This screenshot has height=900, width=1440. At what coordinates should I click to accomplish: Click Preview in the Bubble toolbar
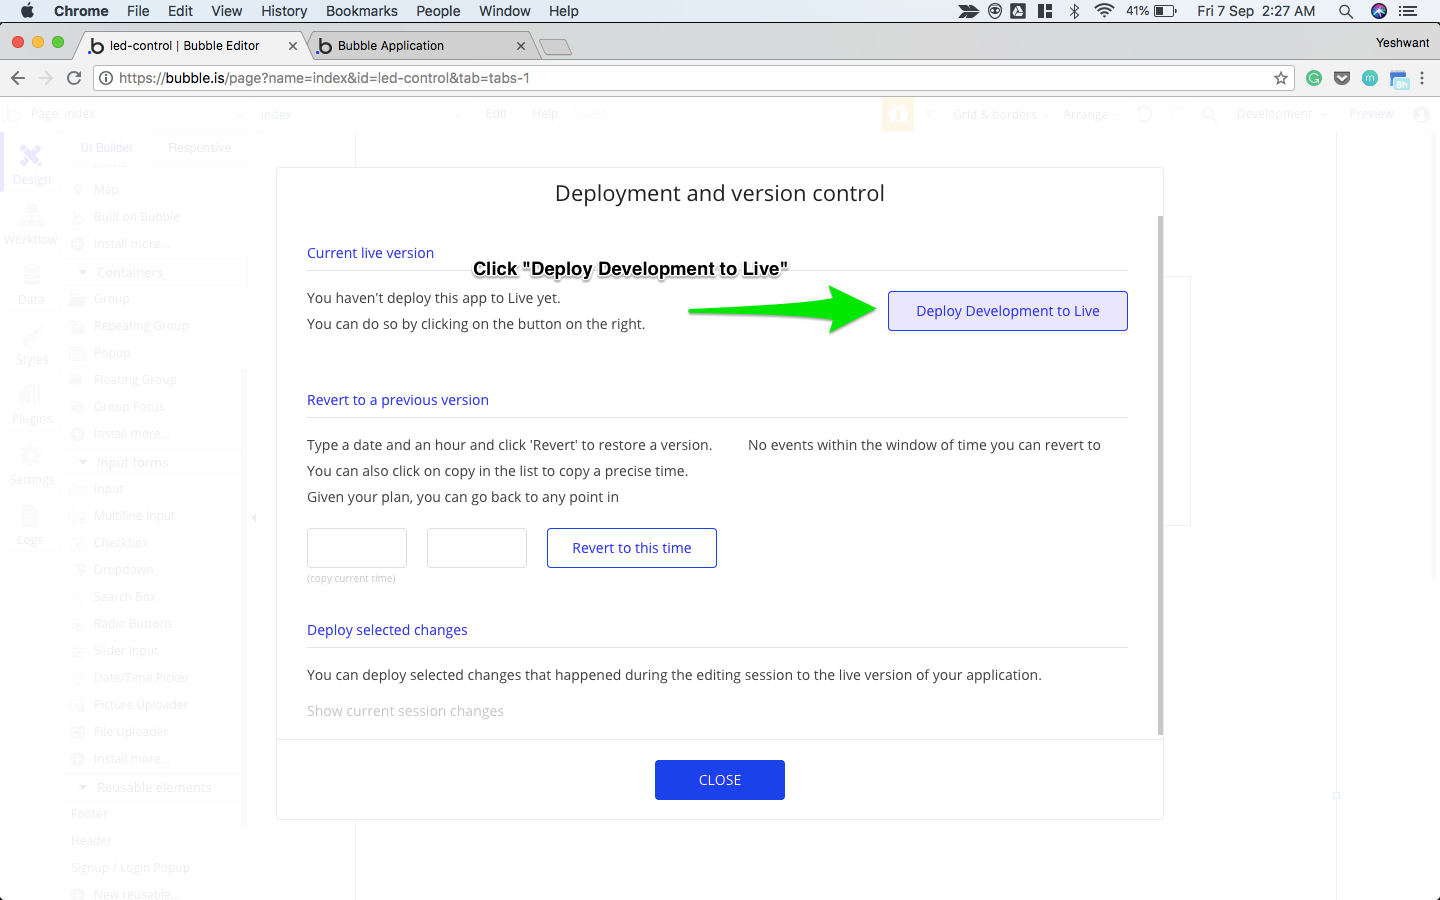click(x=1371, y=114)
